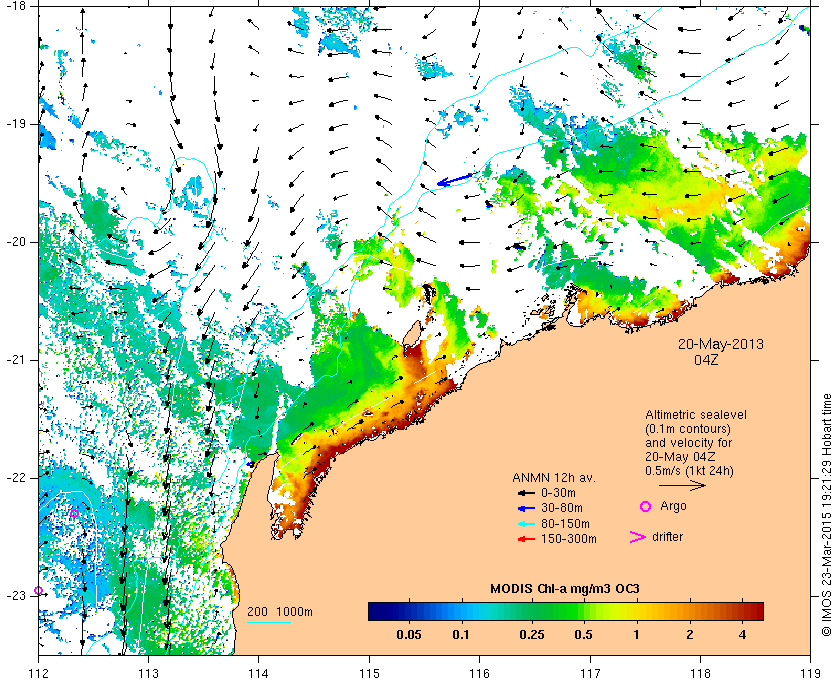The image size is (840, 680).
Task: Click the blue 30-80m legend arrow
Action: pos(526,508)
